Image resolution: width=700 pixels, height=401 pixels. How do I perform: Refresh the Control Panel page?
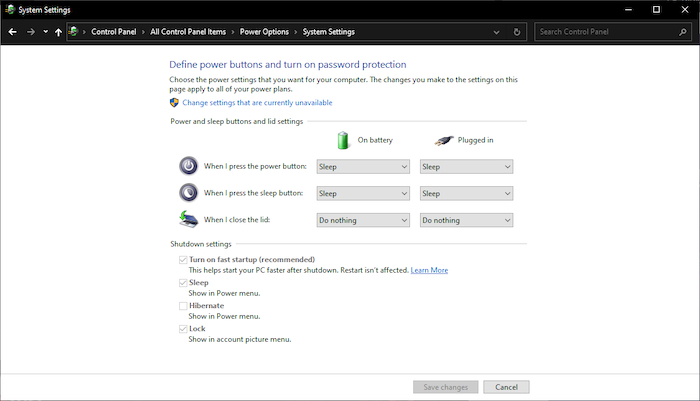[x=517, y=32]
